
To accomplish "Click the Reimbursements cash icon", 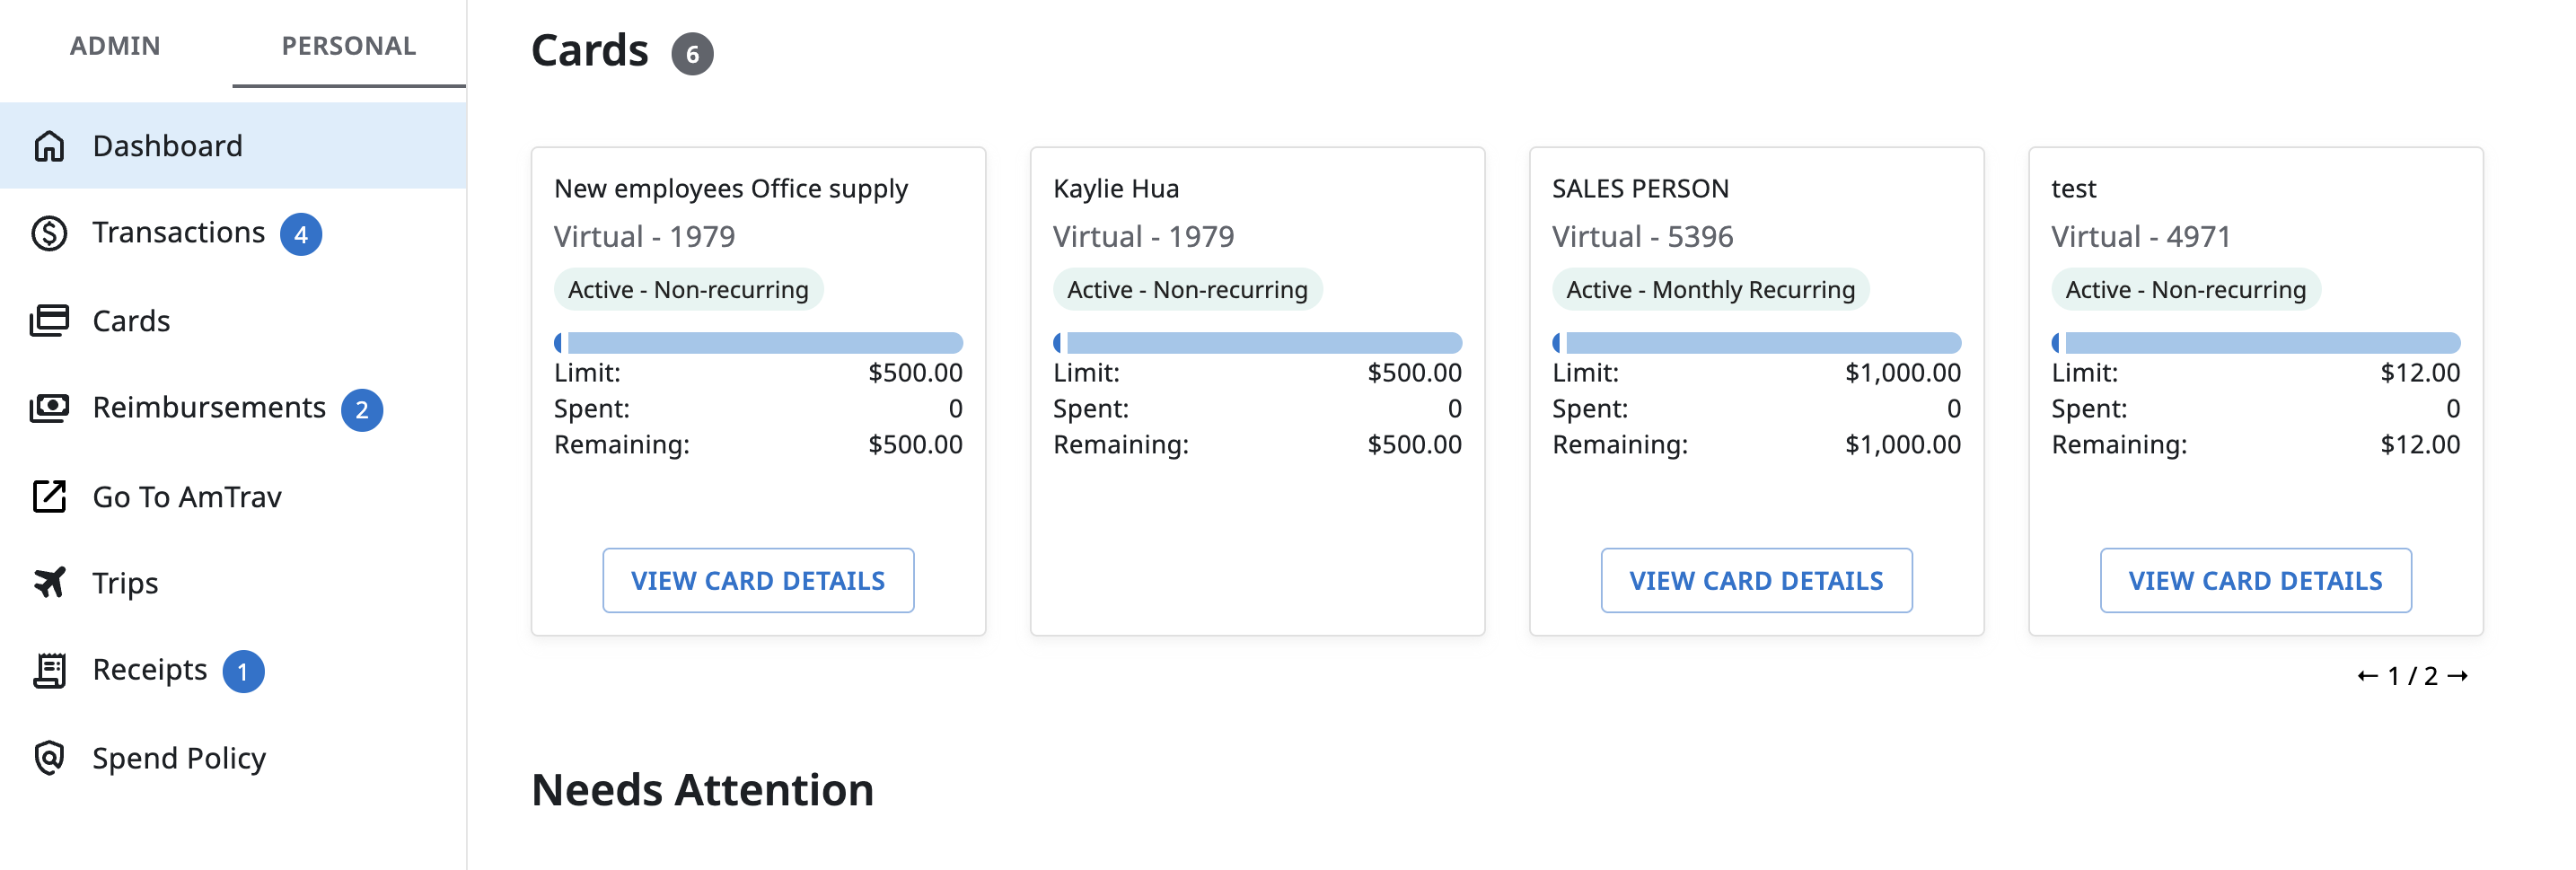I will 49,408.
